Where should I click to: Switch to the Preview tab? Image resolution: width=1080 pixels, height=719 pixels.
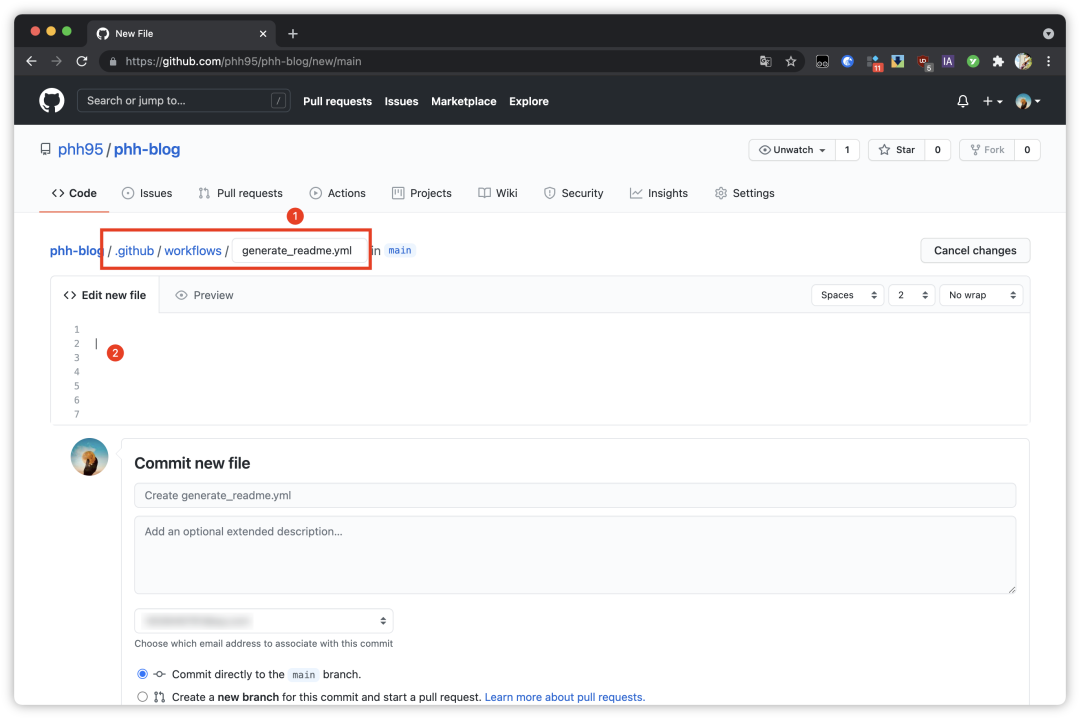pos(204,295)
